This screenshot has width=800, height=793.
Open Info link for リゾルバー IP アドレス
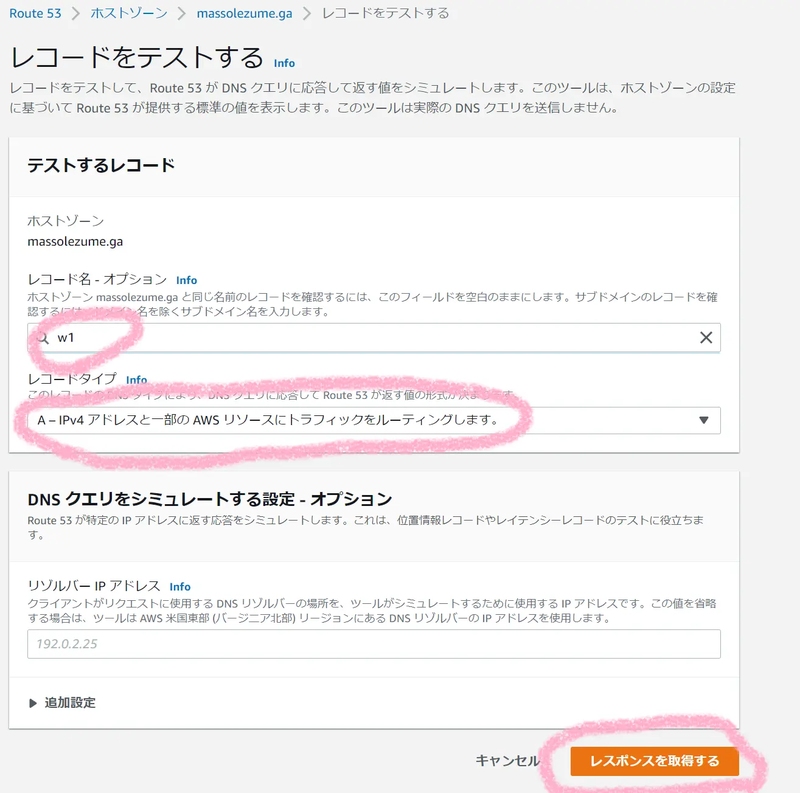180,587
